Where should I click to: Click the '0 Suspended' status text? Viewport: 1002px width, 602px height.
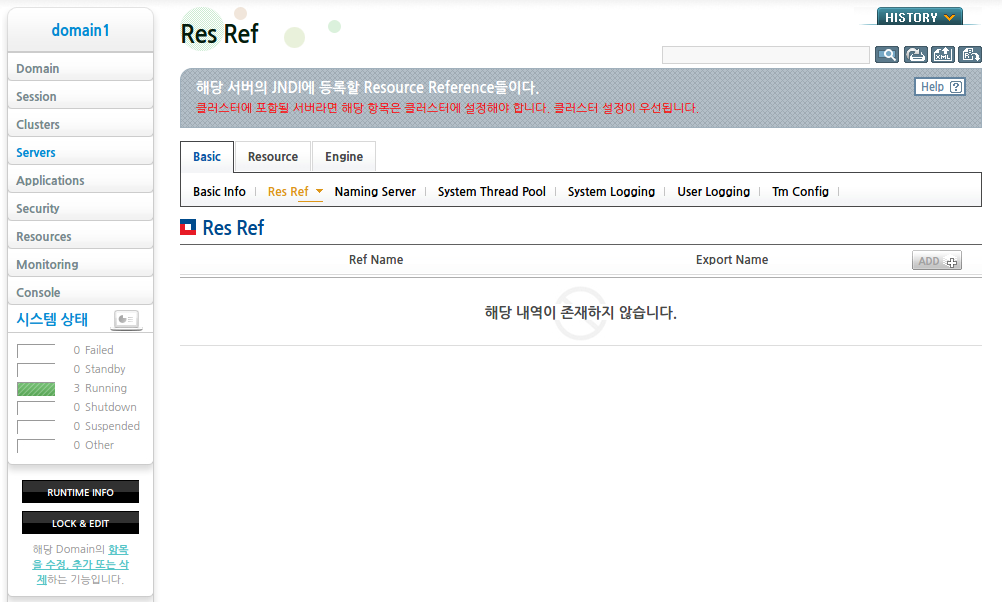point(106,426)
